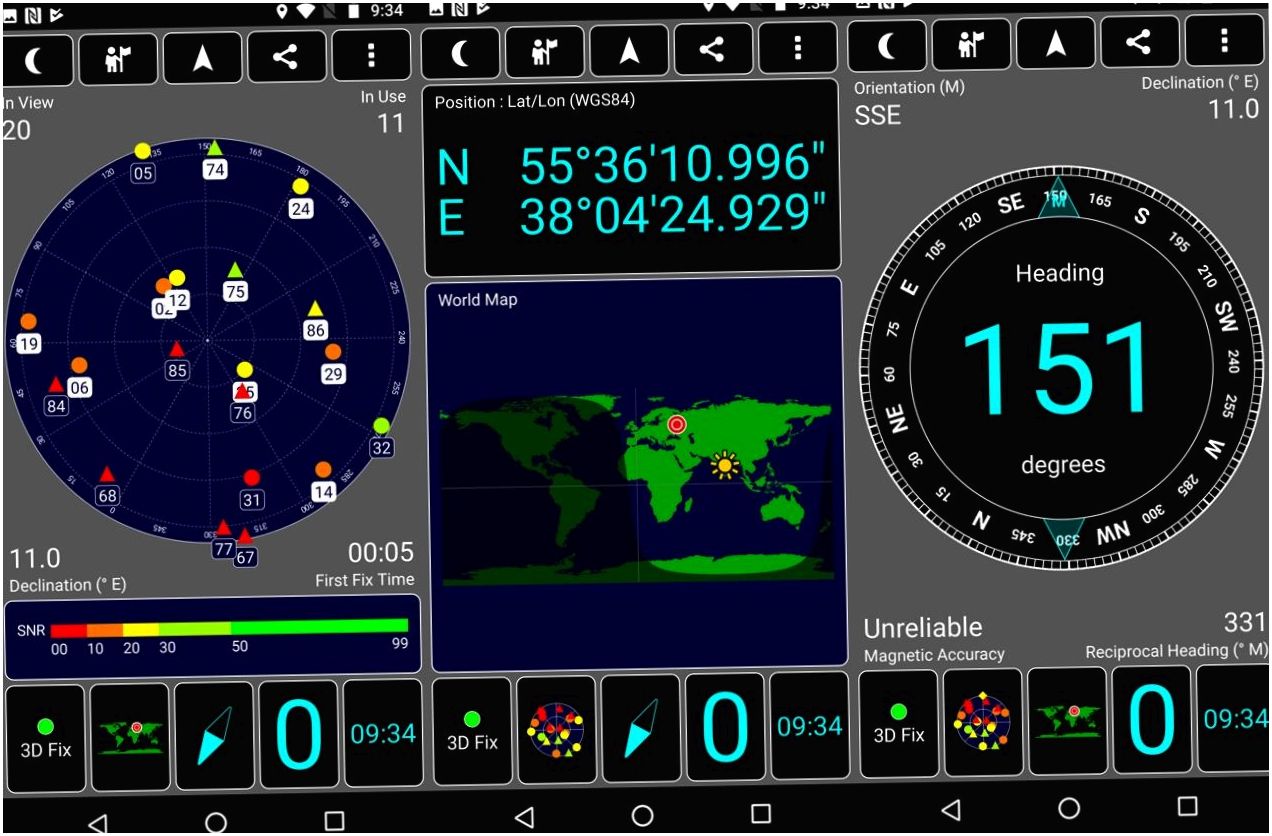Image resolution: width=1272 pixels, height=836 pixels.
Task: Tap red location marker on the World Map
Action: coord(677,425)
